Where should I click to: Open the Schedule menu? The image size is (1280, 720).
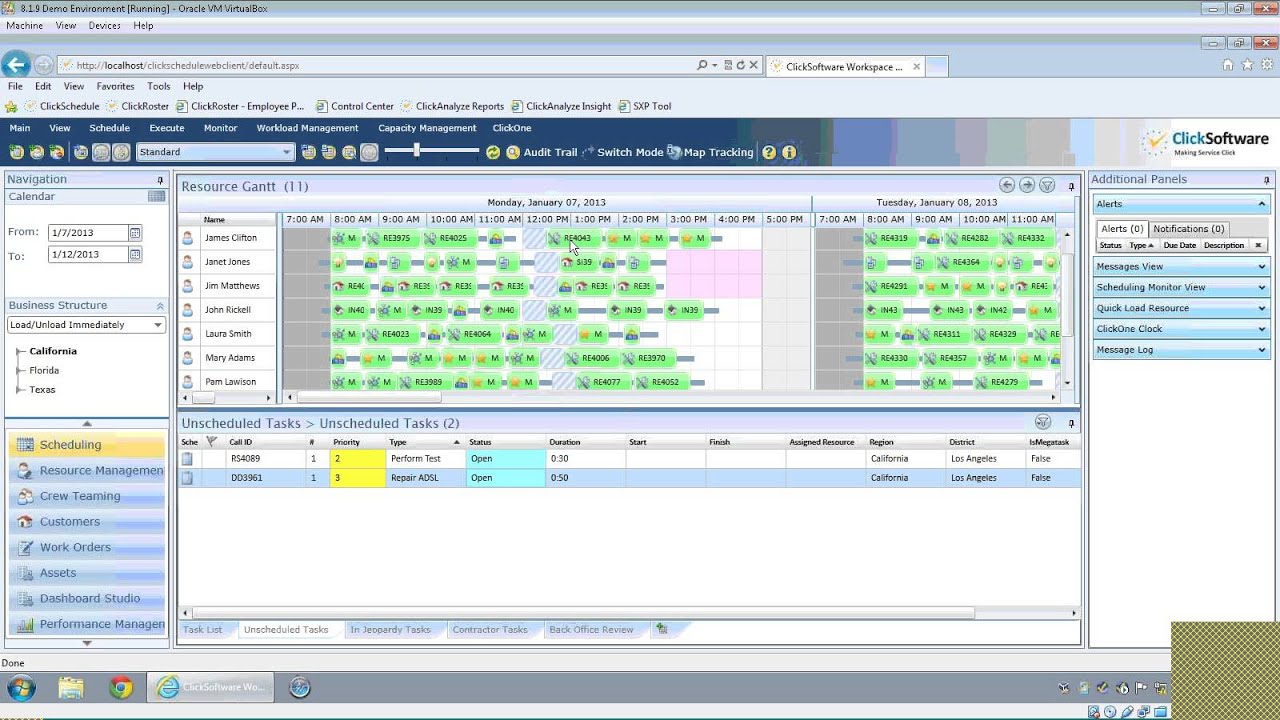[109, 128]
